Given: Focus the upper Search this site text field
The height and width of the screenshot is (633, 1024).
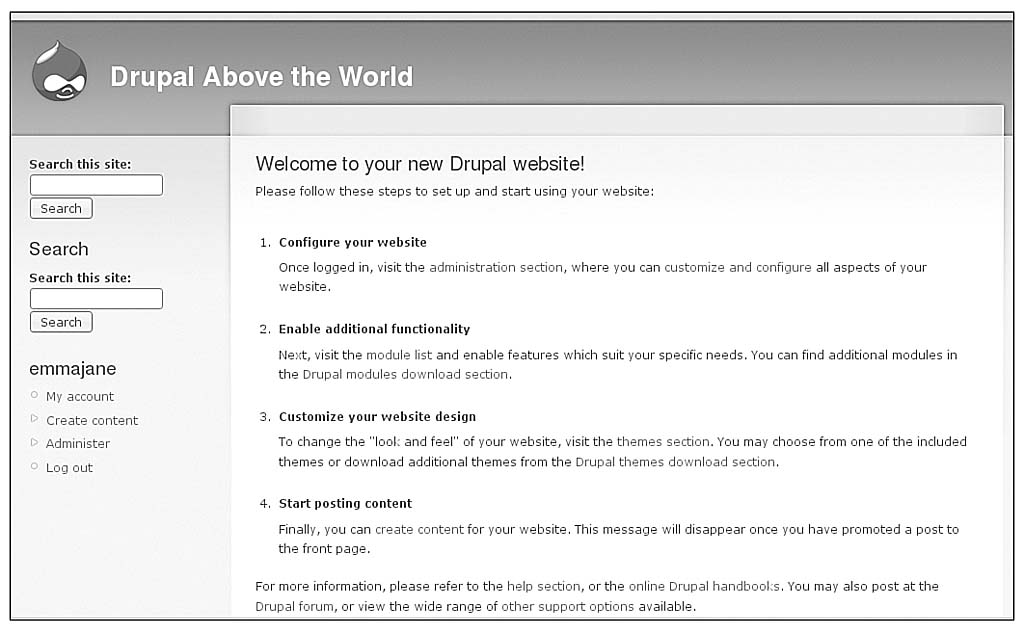Looking at the screenshot, I should tap(96, 185).
